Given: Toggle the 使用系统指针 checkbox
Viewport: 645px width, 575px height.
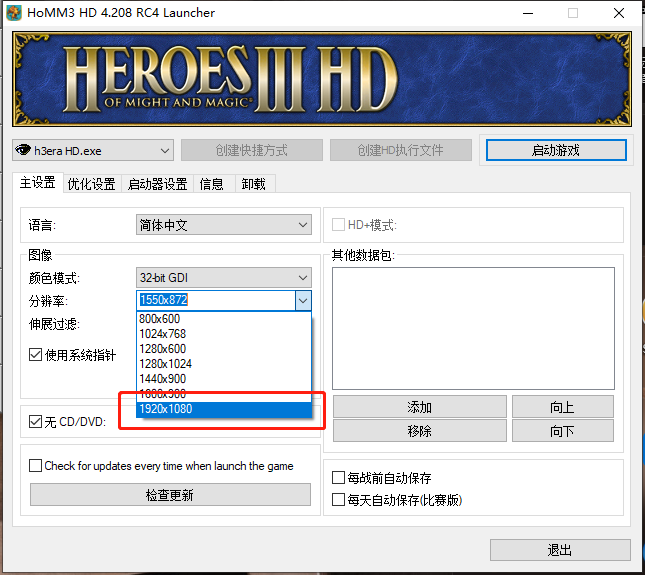Looking at the screenshot, I should coord(36,355).
